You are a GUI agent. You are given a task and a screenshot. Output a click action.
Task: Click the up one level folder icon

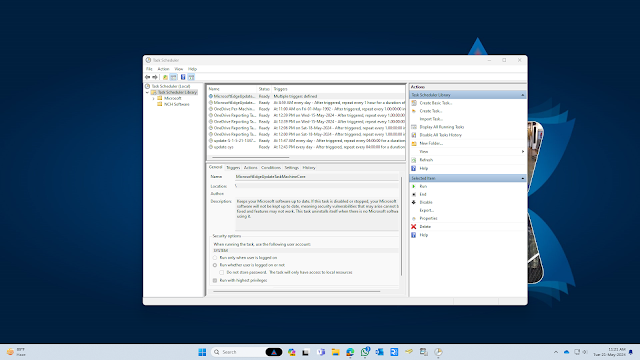click(165, 77)
